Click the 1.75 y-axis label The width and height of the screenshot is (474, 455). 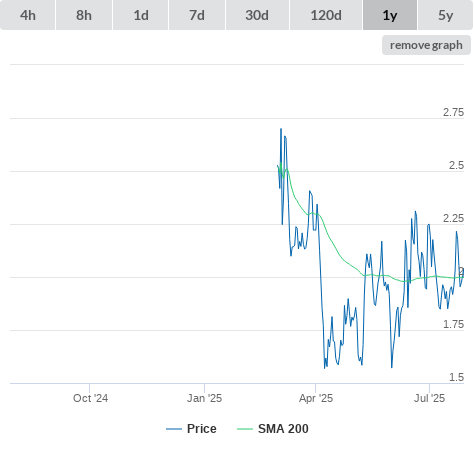453,324
